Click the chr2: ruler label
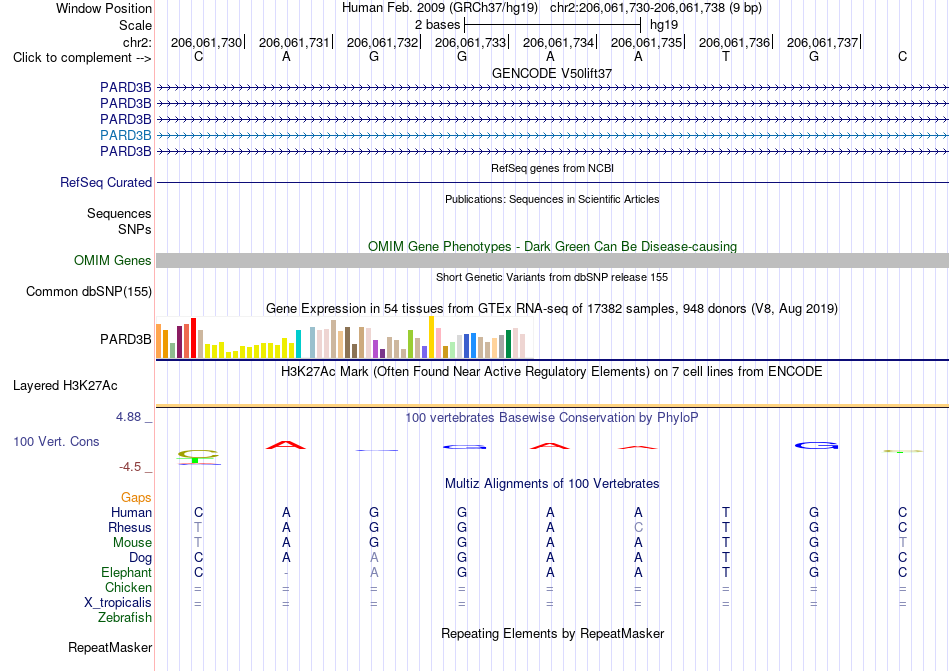The height and width of the screenshot is (671, 950). pyautogui.click(x=137, y=42)
